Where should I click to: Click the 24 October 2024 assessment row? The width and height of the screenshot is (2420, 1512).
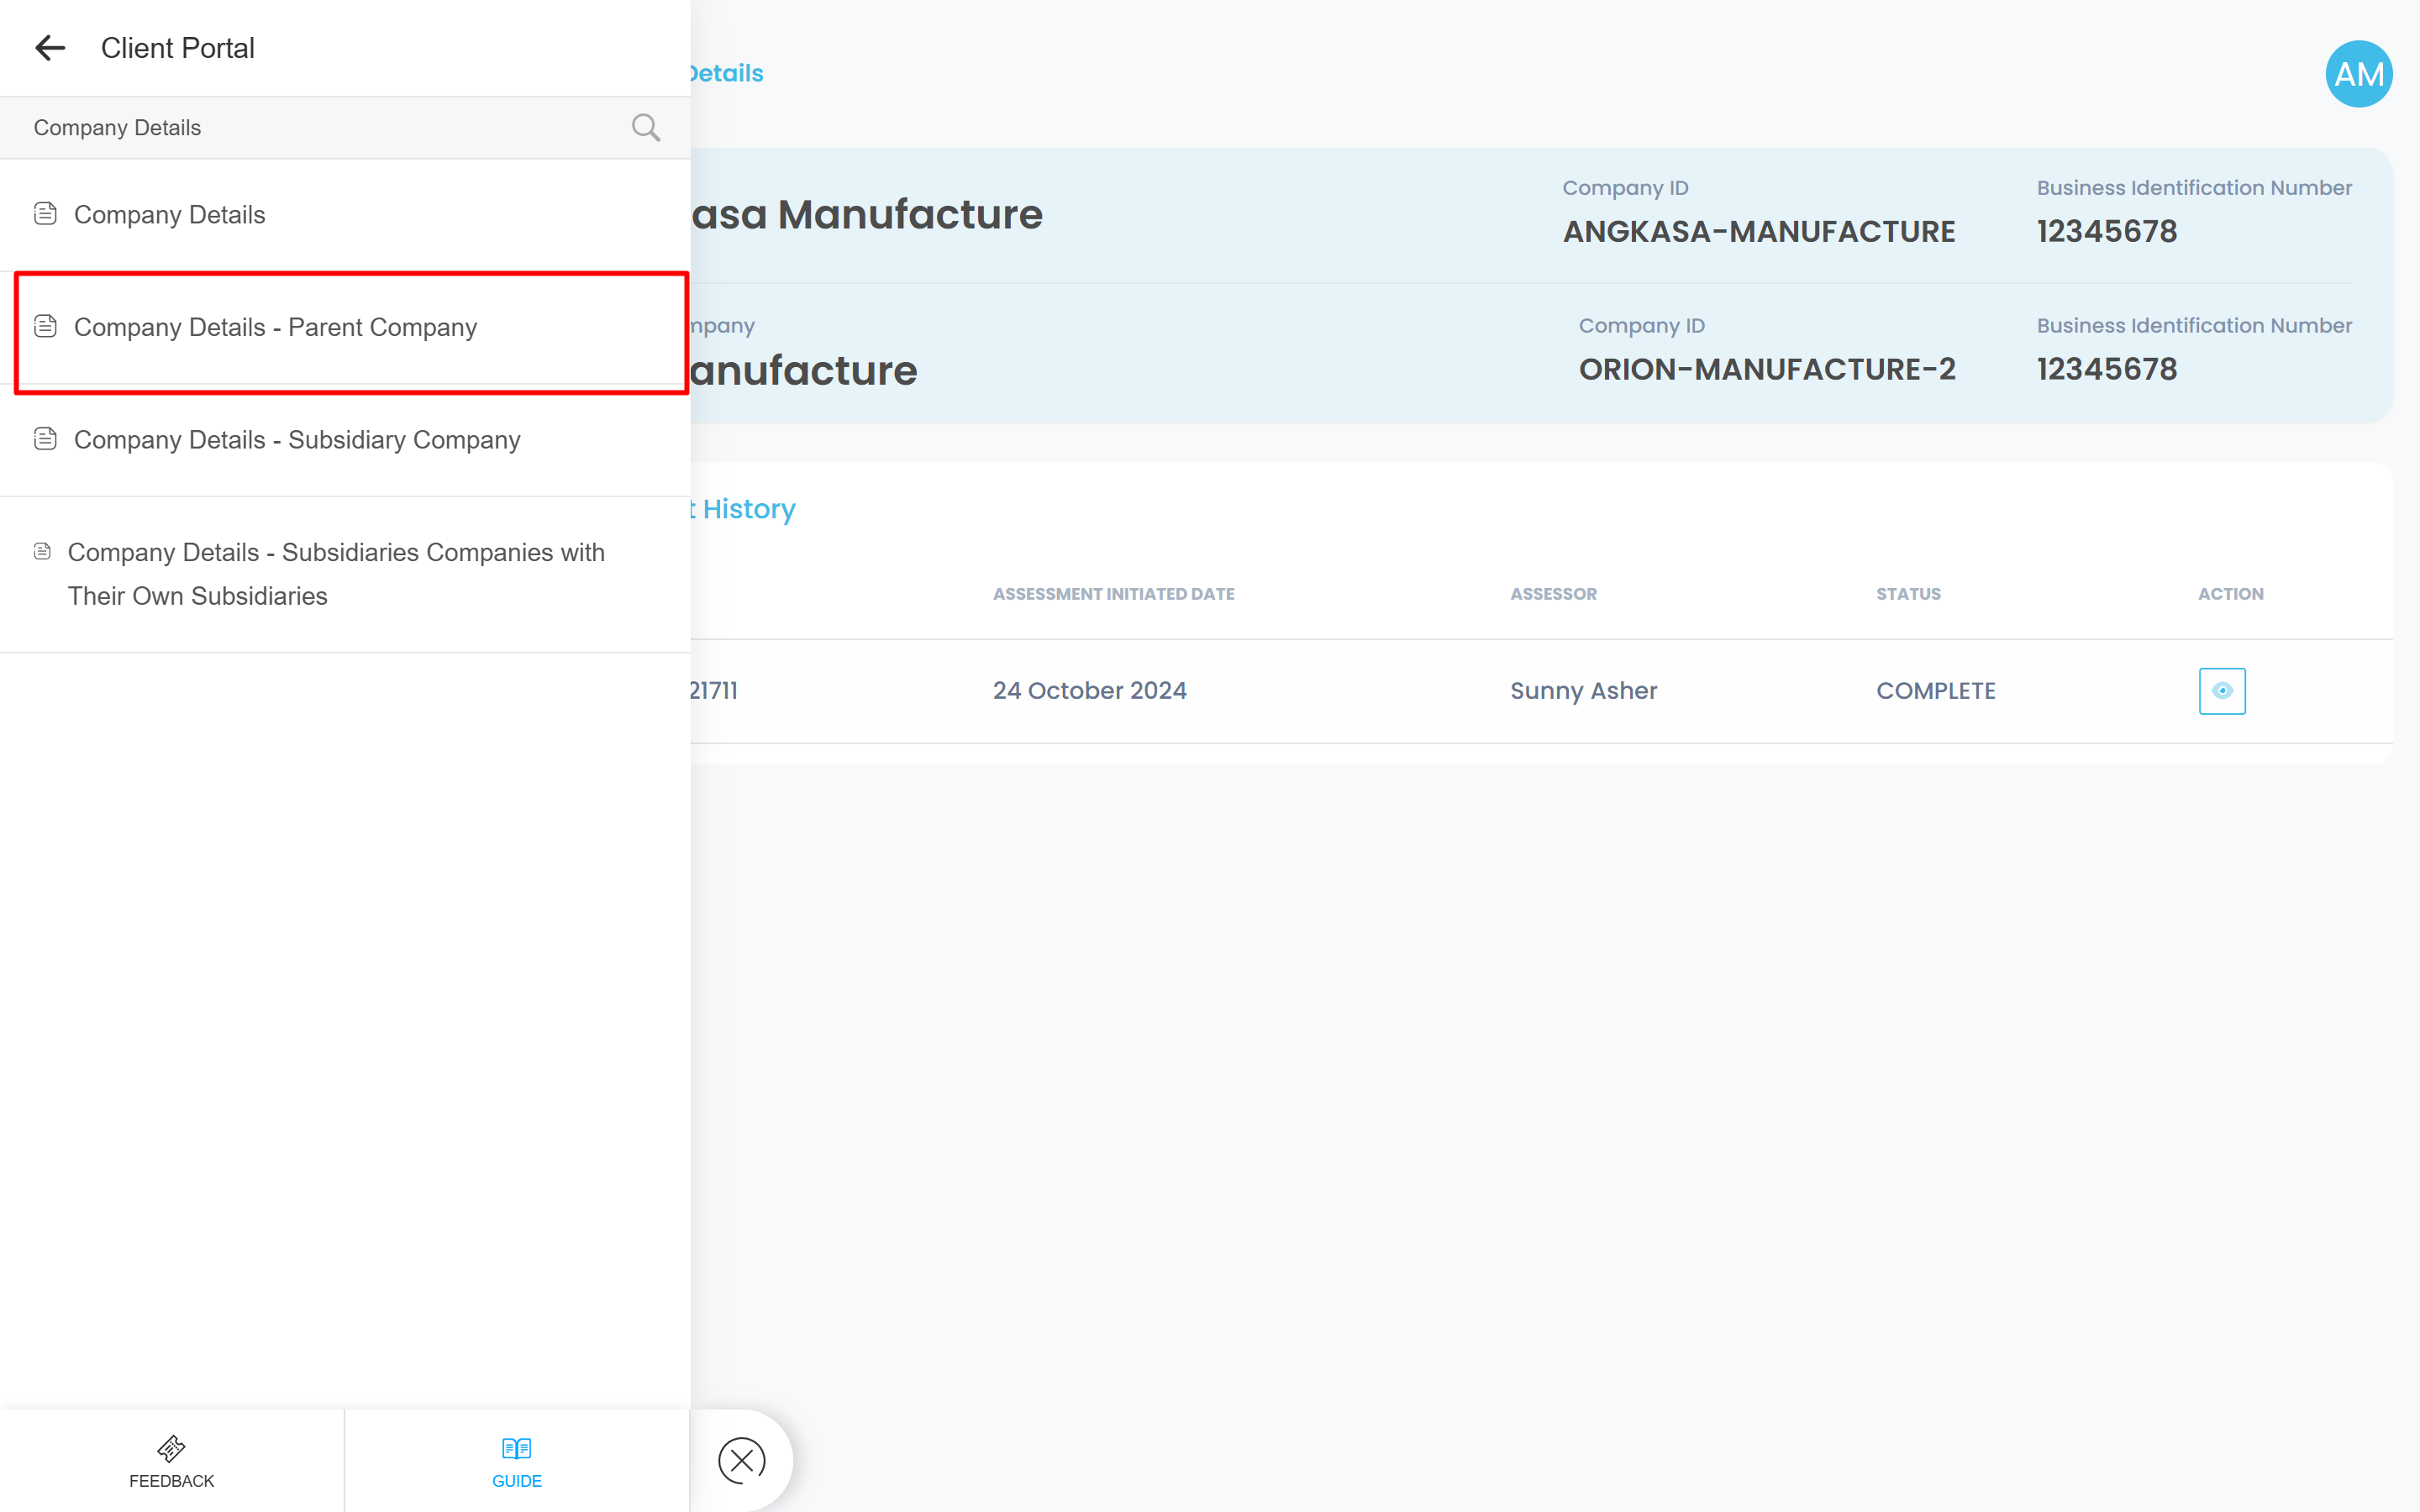point(1089,691)
